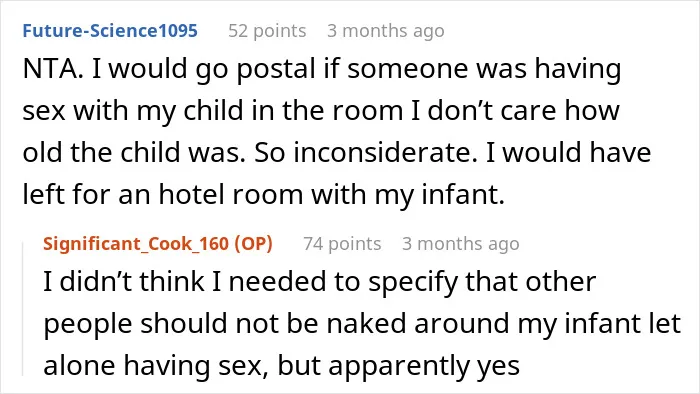
Task: Click the line 'left for an hotel room'
Action: pos(263,195)
